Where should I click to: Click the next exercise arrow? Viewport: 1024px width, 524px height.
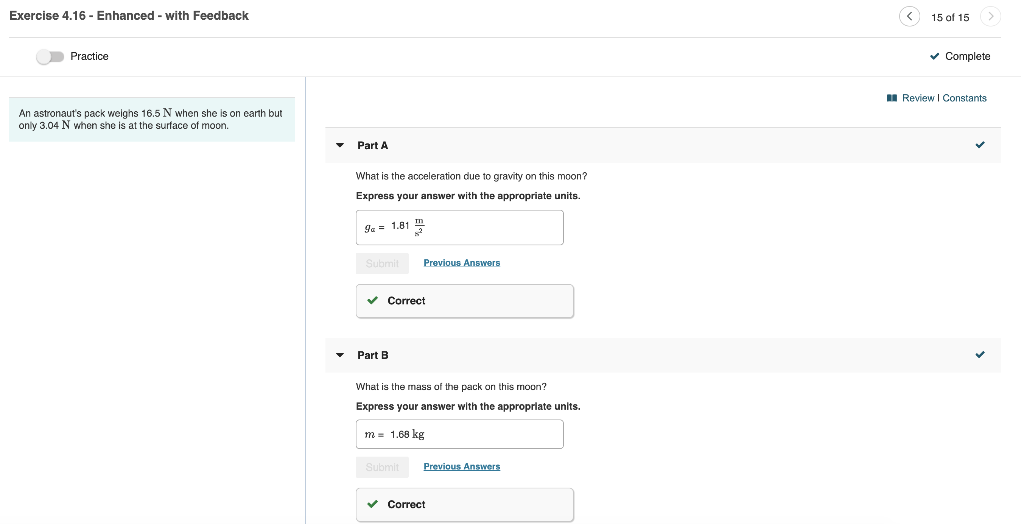pyautogui.click(x=990, y=16)
